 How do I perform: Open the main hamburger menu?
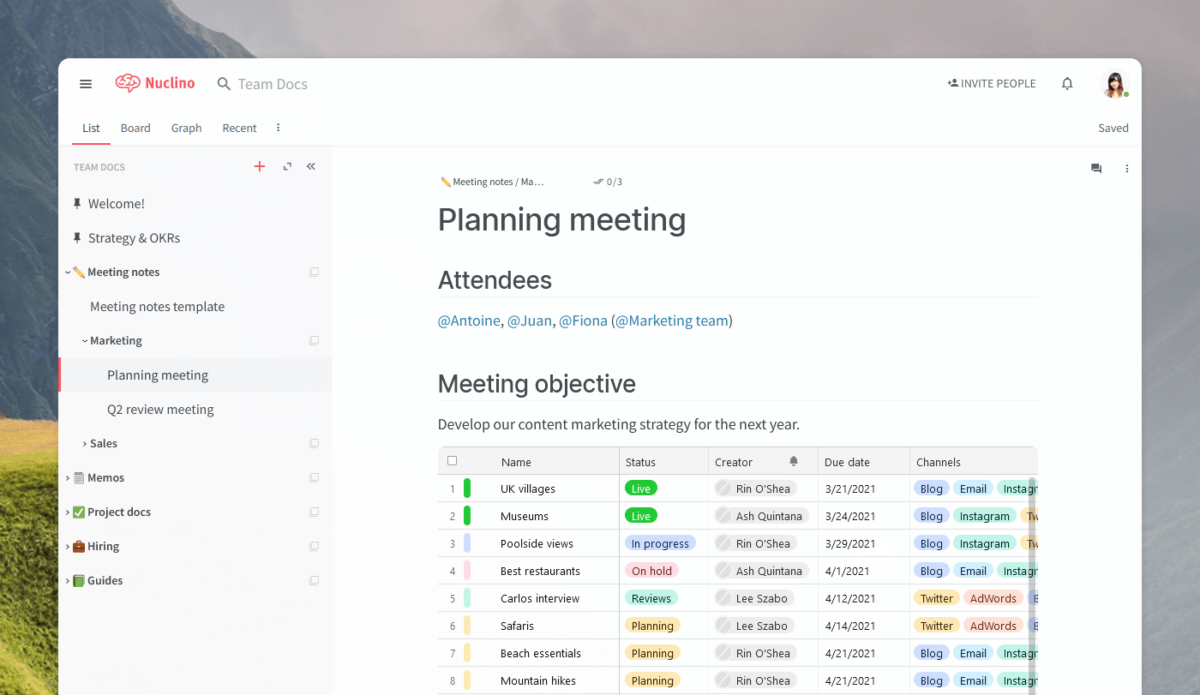pos(86,84)
